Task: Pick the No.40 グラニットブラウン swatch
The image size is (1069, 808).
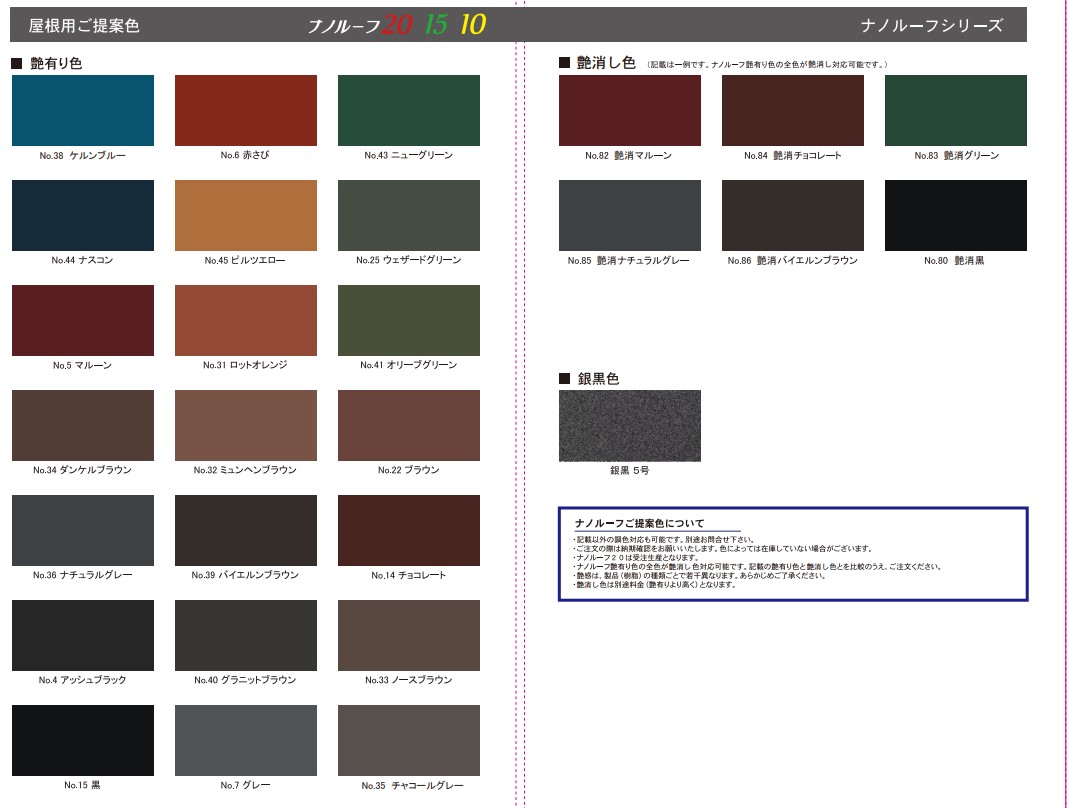Action: (246, 636)
